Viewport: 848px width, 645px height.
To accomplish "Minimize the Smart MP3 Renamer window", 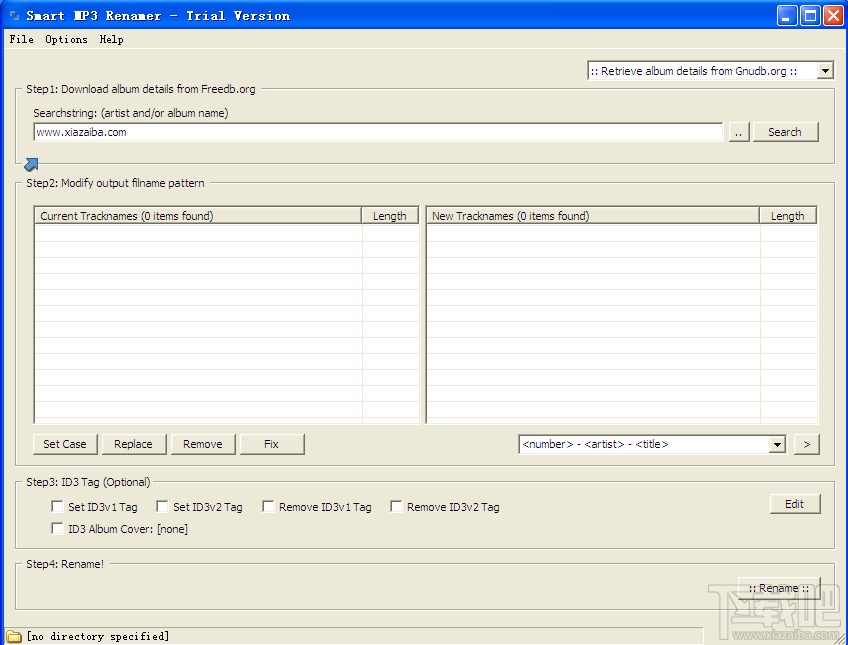I will coord(787,16).
